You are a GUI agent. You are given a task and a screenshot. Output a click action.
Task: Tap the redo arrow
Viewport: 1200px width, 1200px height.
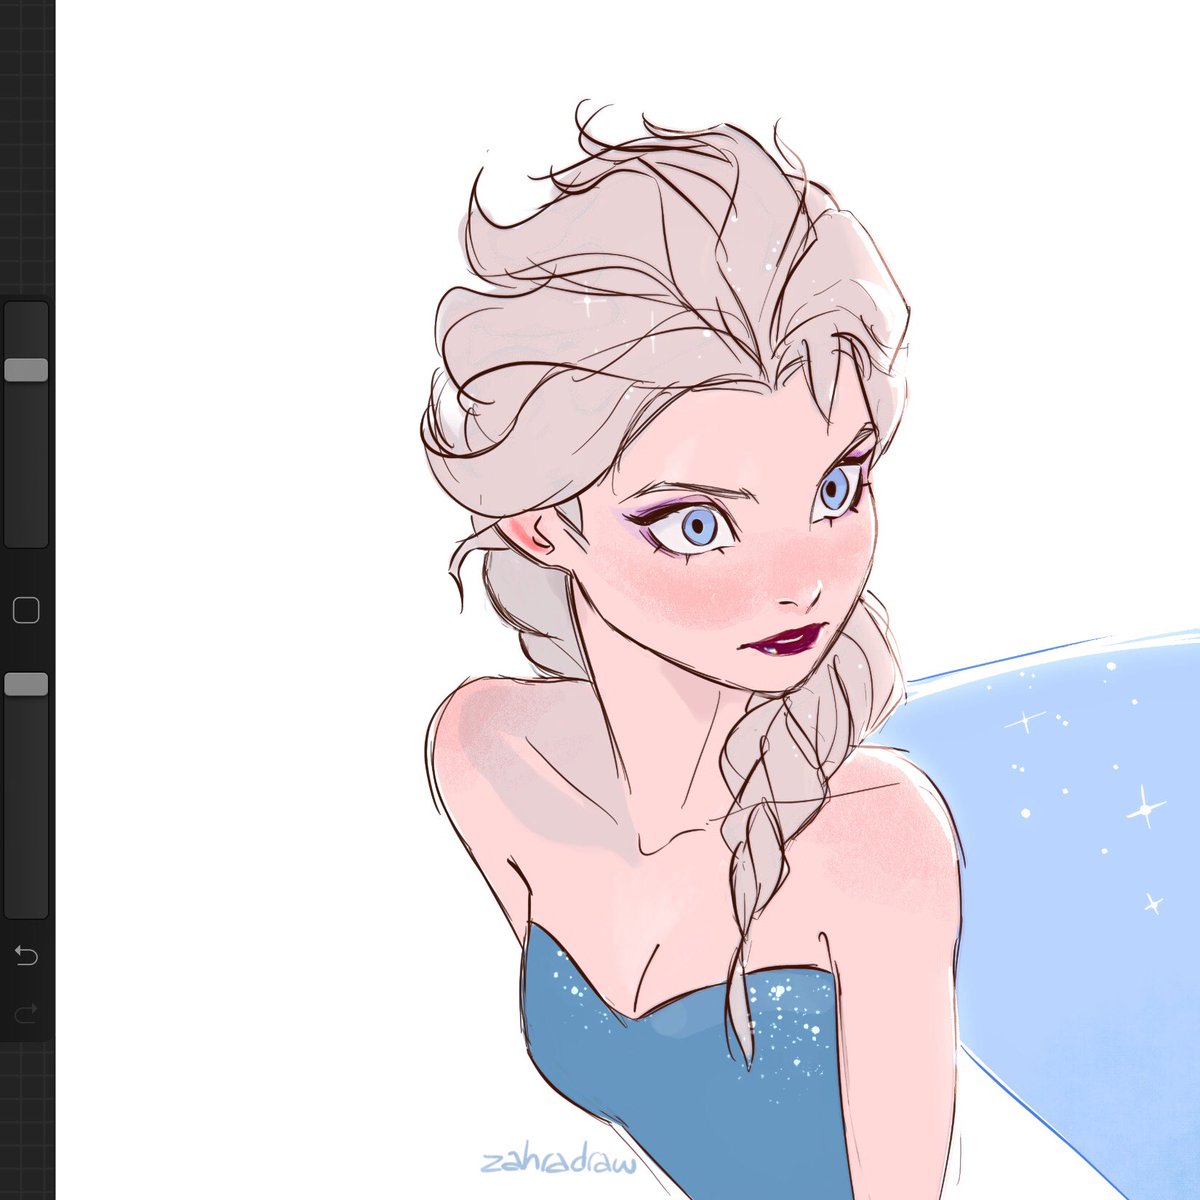[26, 1013]
